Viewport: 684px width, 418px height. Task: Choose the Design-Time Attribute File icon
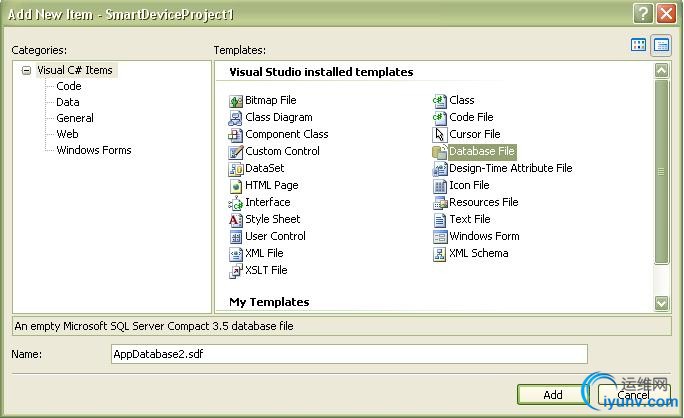(x=440, y=169)
